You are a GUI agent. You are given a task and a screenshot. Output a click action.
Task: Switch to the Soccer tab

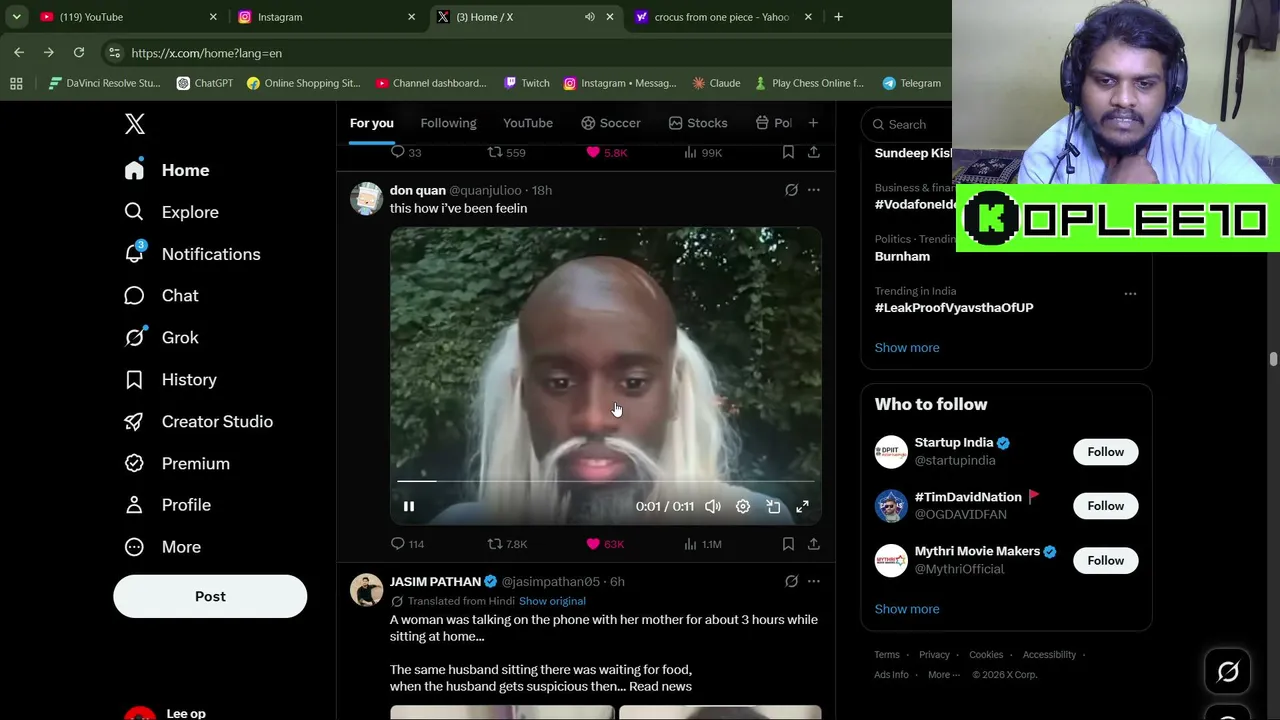click(610, 123)
